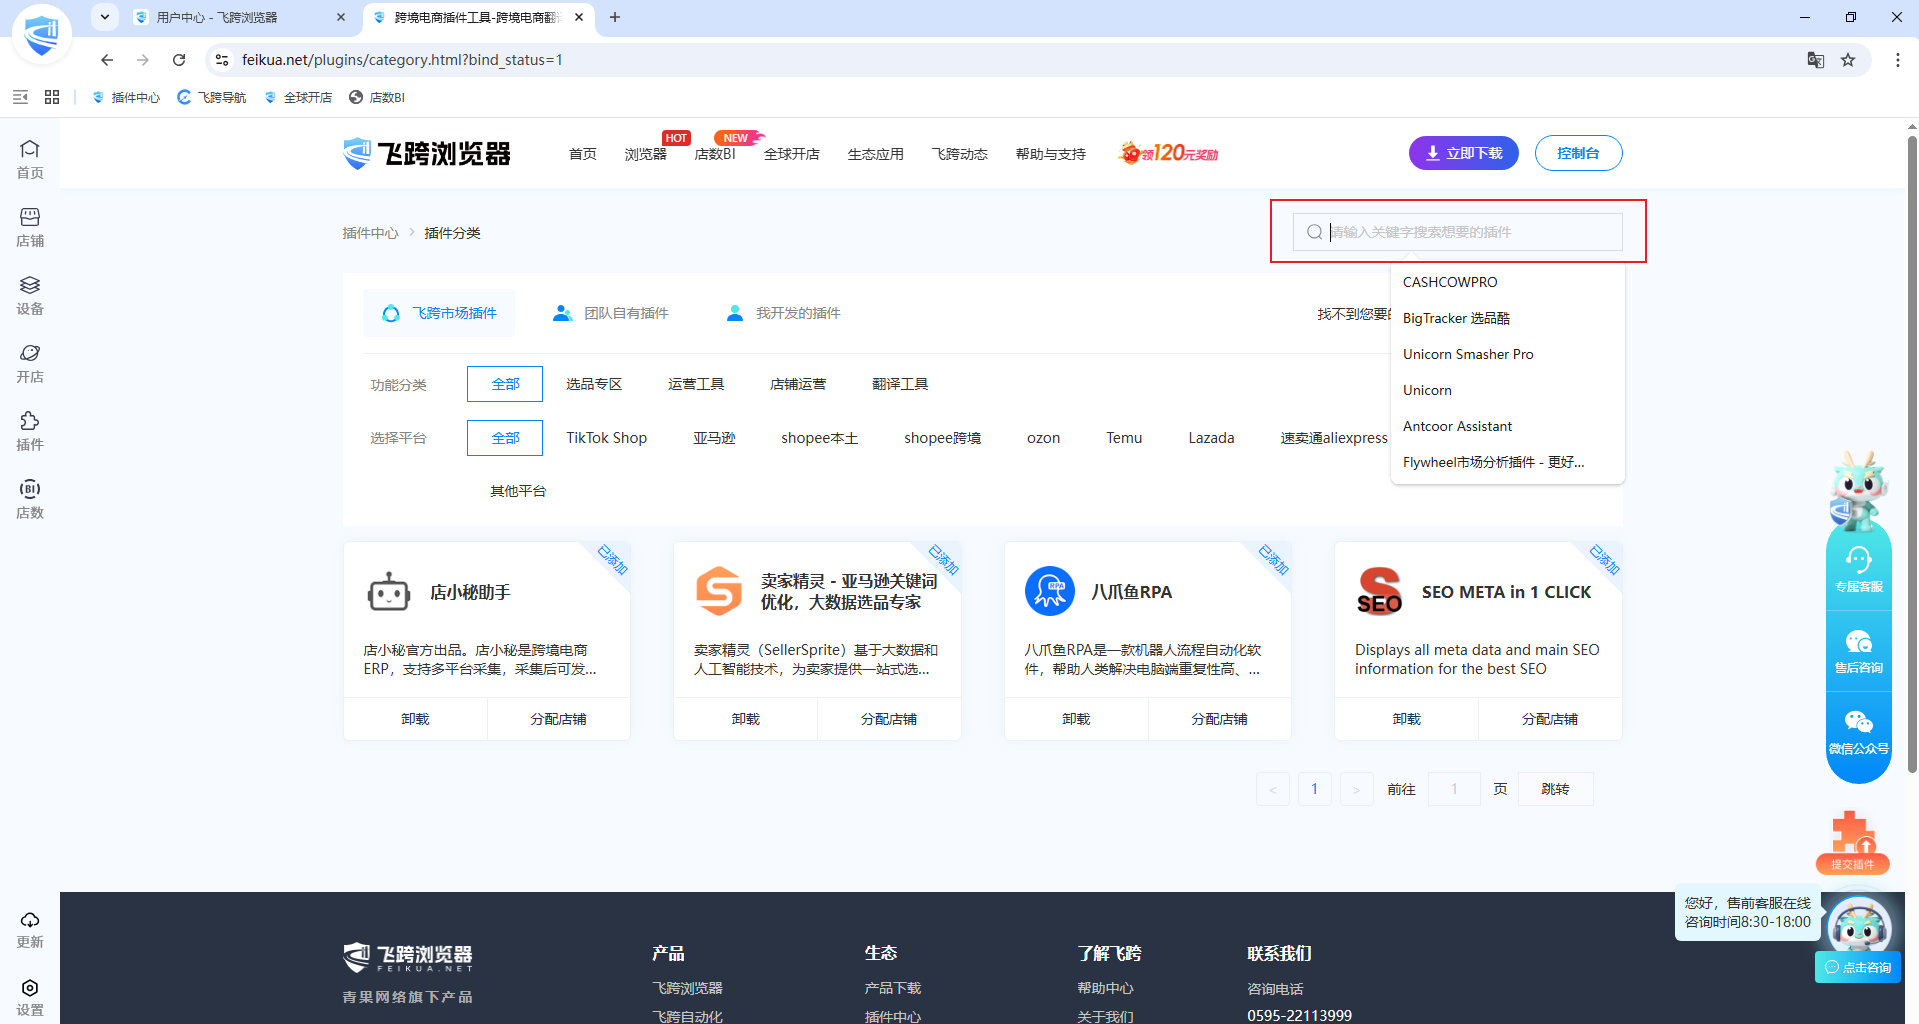The width and height of the screenshot is (1919, 1024).
Task: Click the 店小秘助手 robot icon
Action: click(389, 592)
